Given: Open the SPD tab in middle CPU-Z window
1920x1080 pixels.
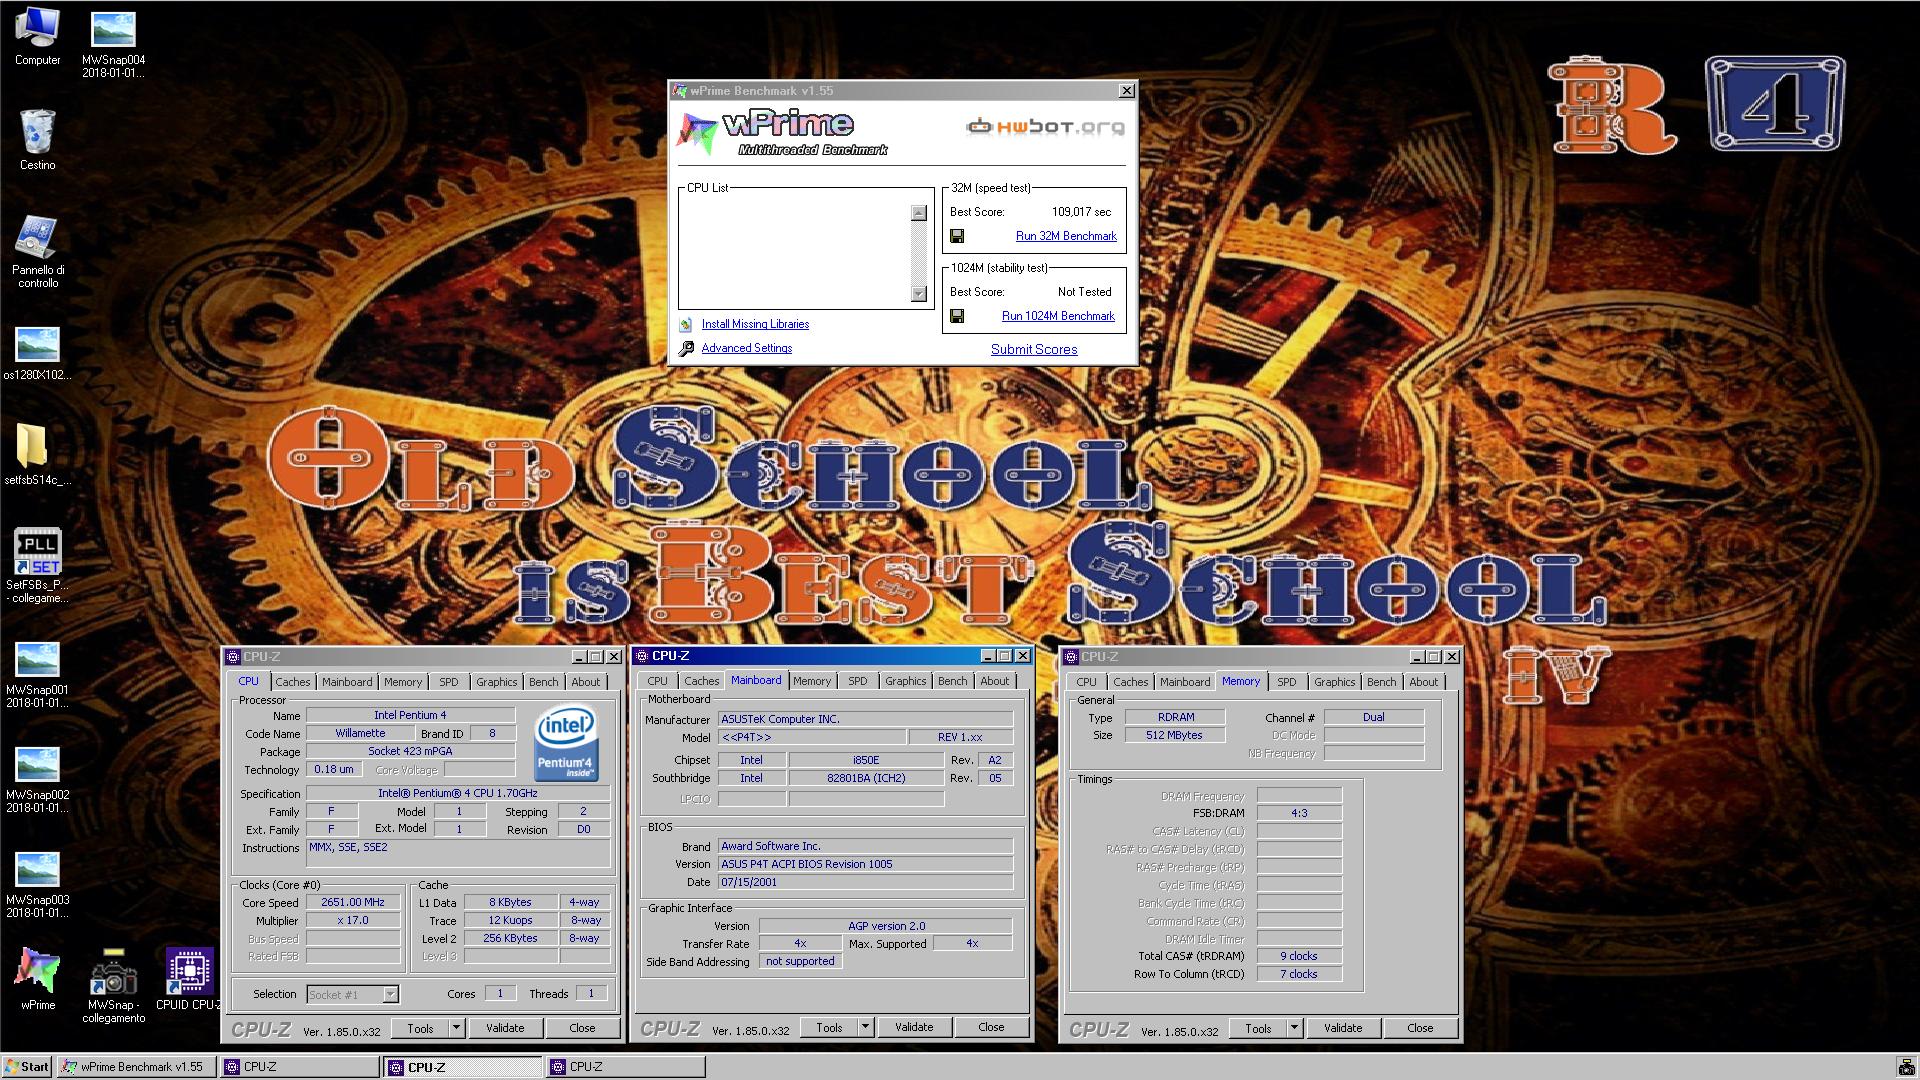Looking at the screenshot, I should click(858, 681).
